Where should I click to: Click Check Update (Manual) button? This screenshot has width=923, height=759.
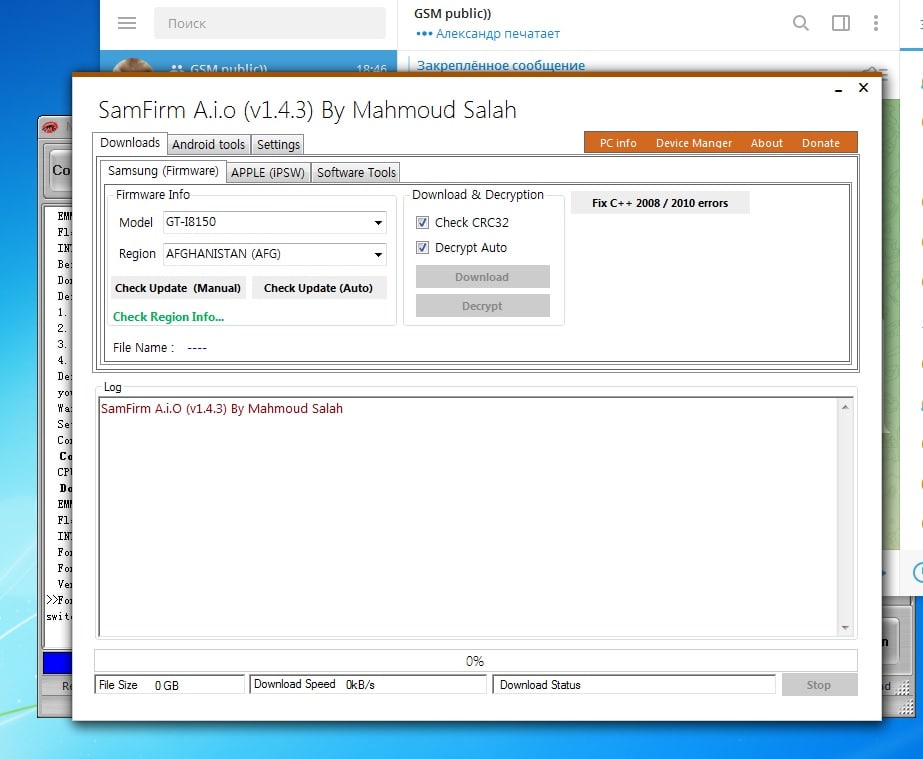178,288
